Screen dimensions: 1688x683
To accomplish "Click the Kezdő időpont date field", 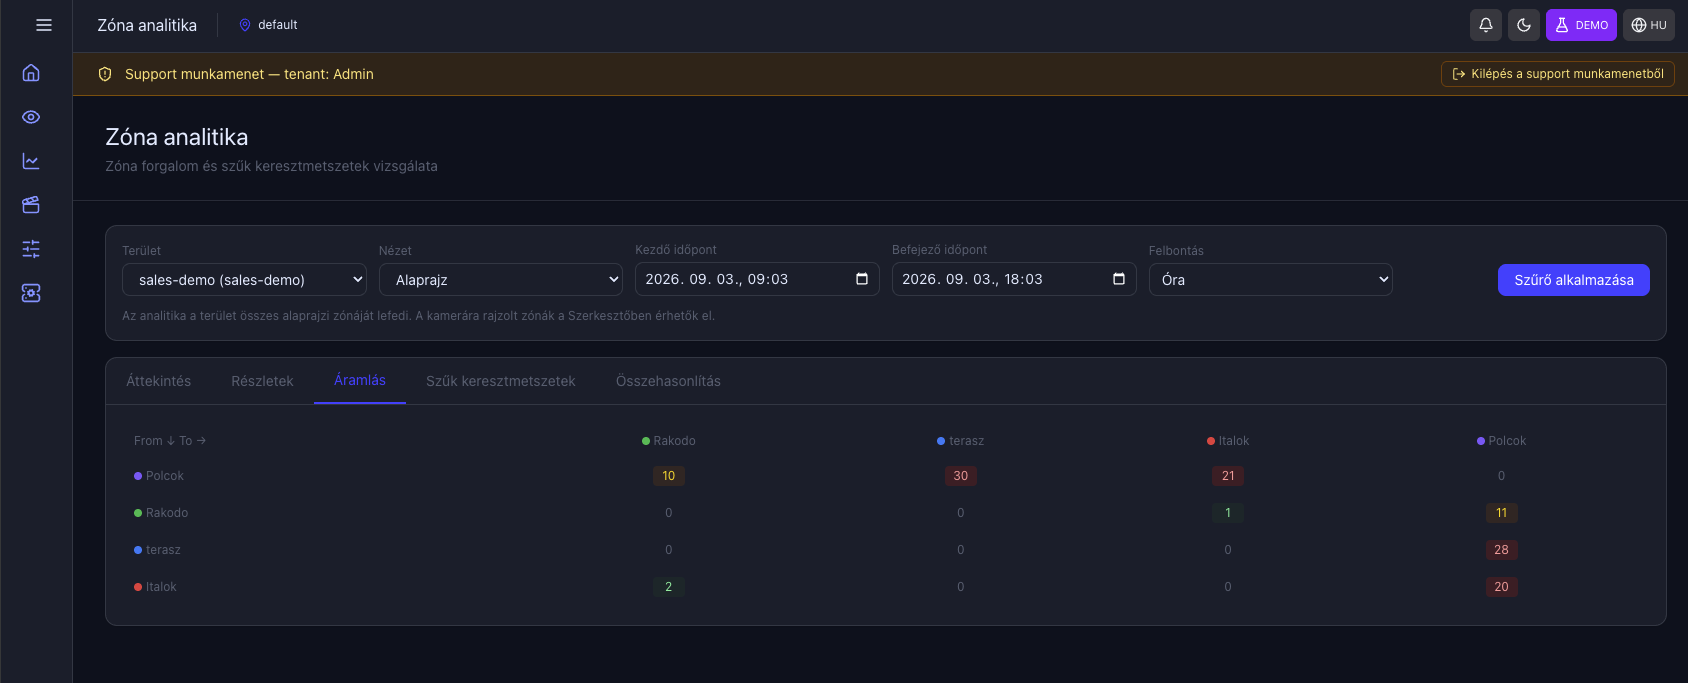I will 757,279.
